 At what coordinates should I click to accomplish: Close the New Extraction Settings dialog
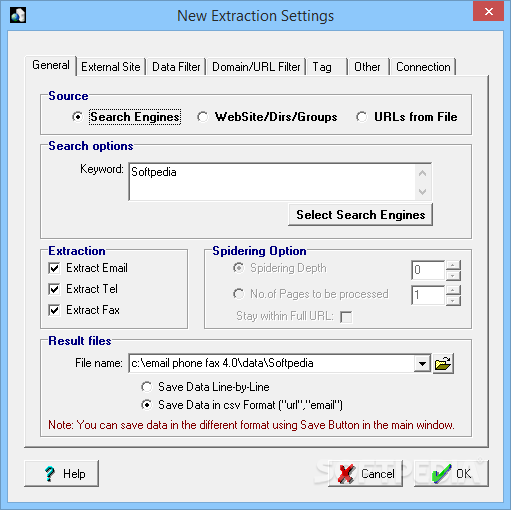tap(488, 11)
